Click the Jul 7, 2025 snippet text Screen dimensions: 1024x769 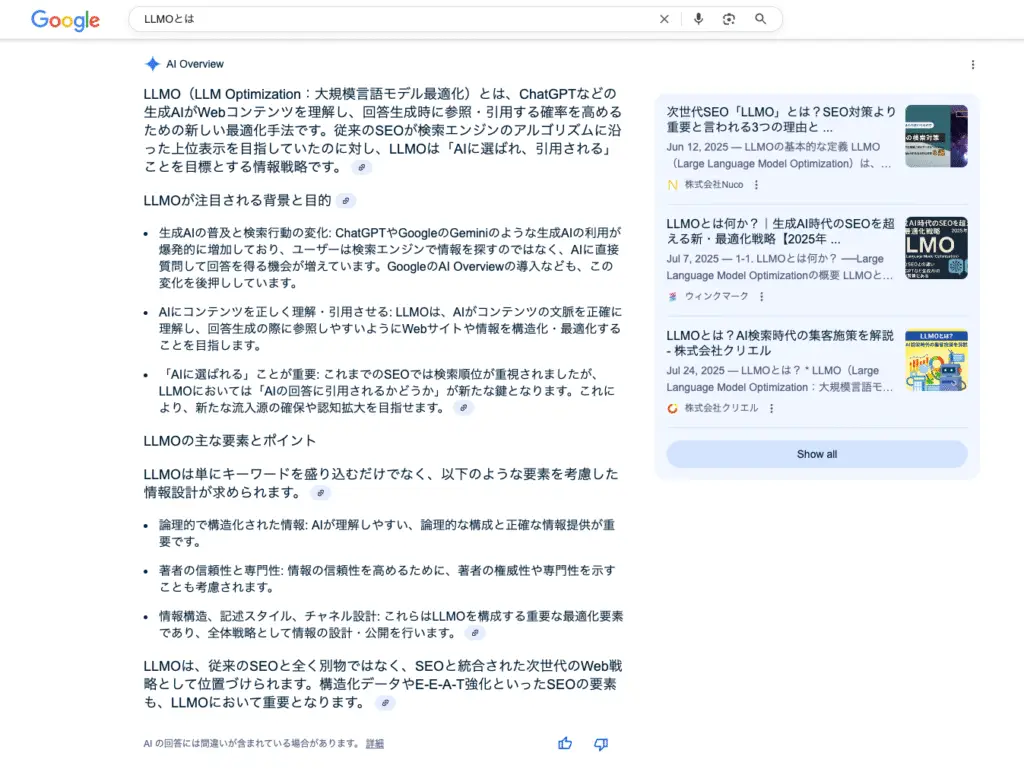pyautogui.click(x=780, y=267)
